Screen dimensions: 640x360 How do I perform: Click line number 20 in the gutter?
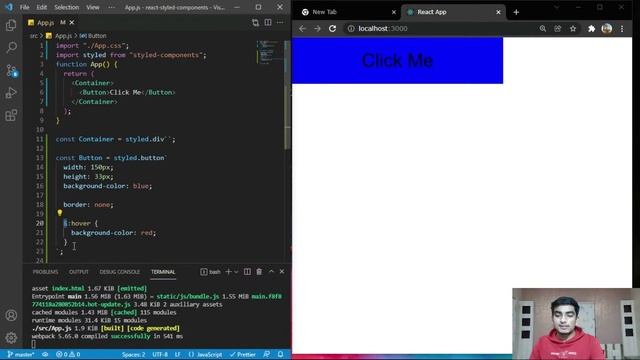[x=40, y=223]
